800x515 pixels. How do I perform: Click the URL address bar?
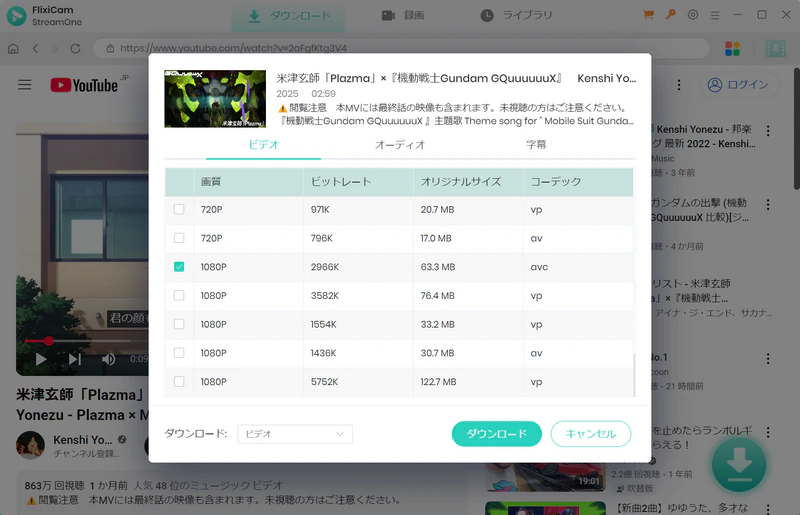click(x=401, y=48)
